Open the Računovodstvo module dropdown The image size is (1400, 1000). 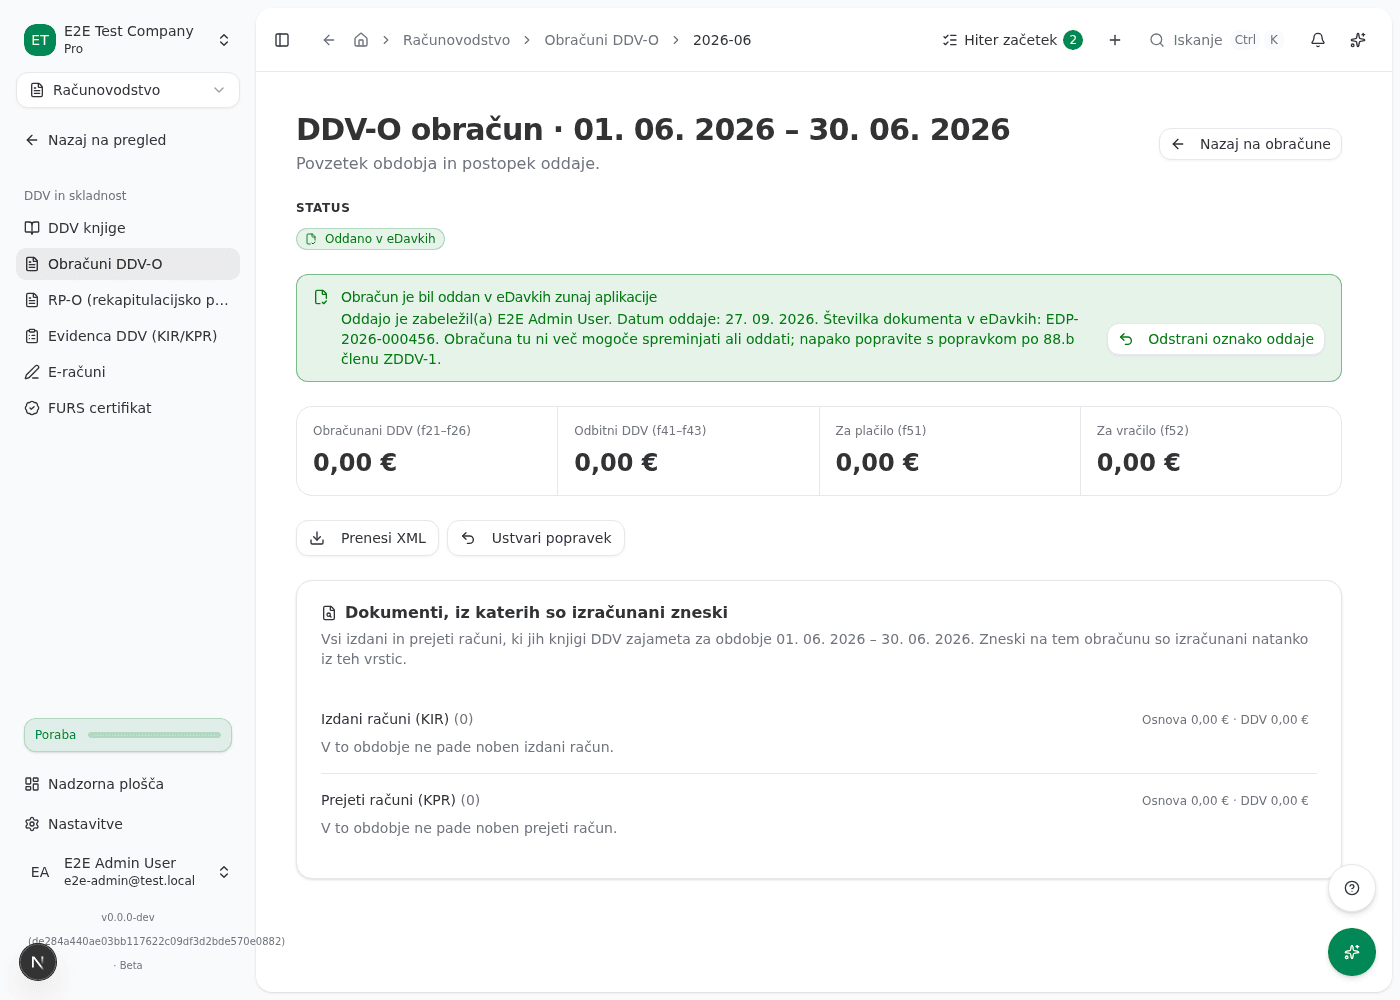[128, 90]
